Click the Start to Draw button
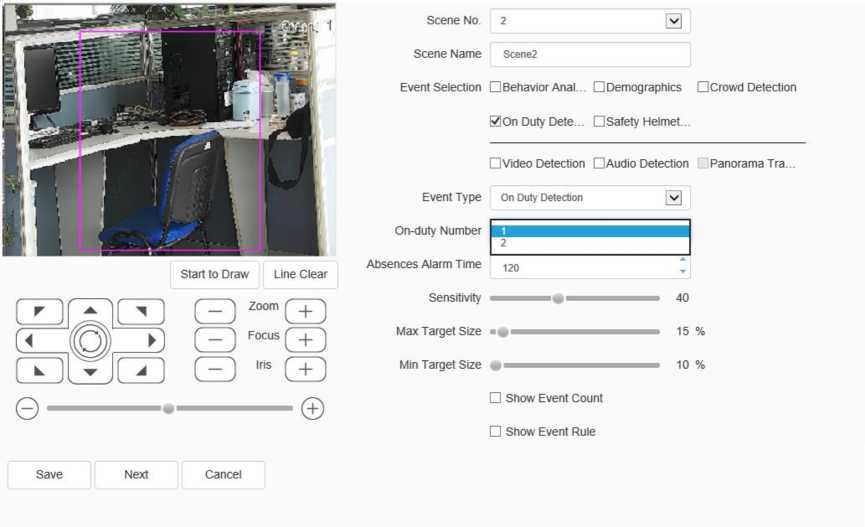This screenshot has height=527, width=865. pos(214,275)
